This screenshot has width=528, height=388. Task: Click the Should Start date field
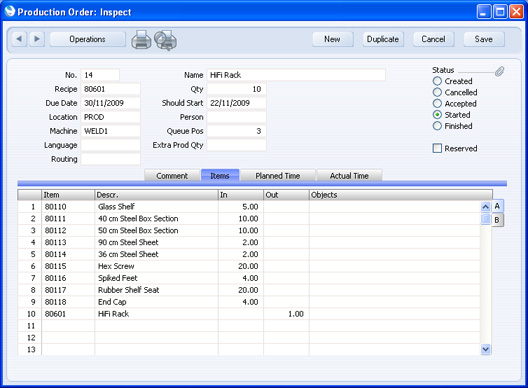pyautogui.click(x=236, y=103)
